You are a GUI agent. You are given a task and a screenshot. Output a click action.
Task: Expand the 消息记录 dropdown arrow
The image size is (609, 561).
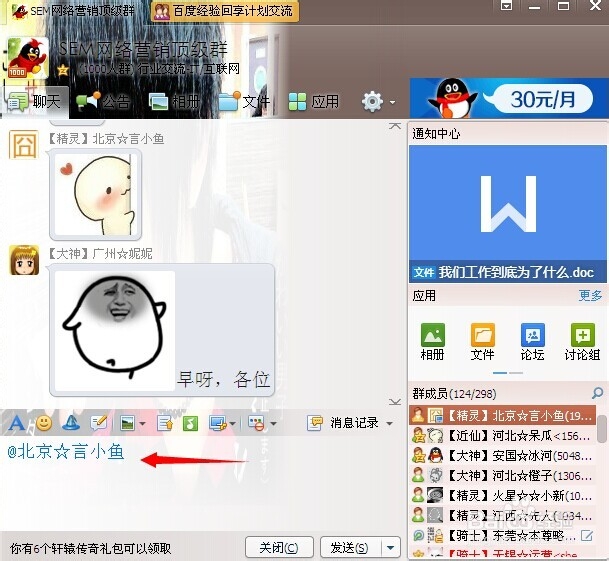[x=389, y=423]
